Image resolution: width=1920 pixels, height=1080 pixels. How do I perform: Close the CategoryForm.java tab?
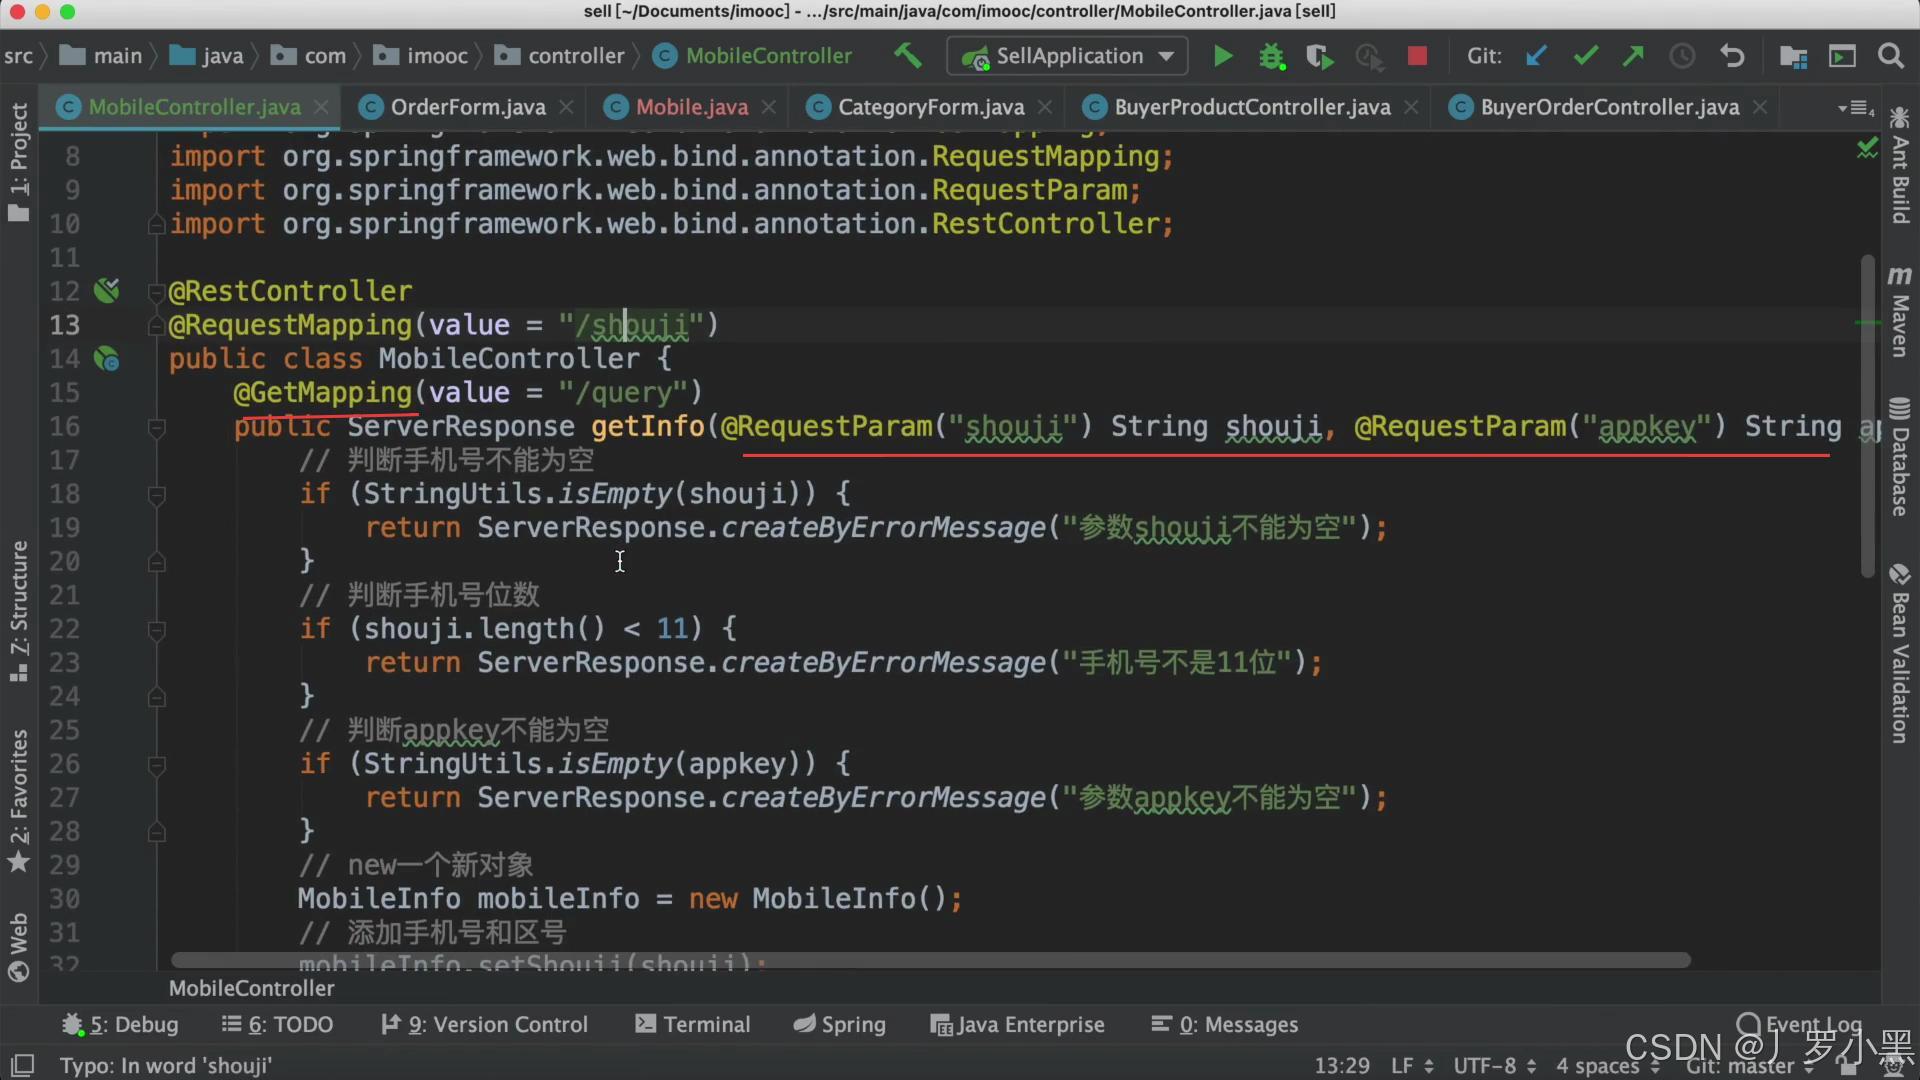[x=1044, y=106]
